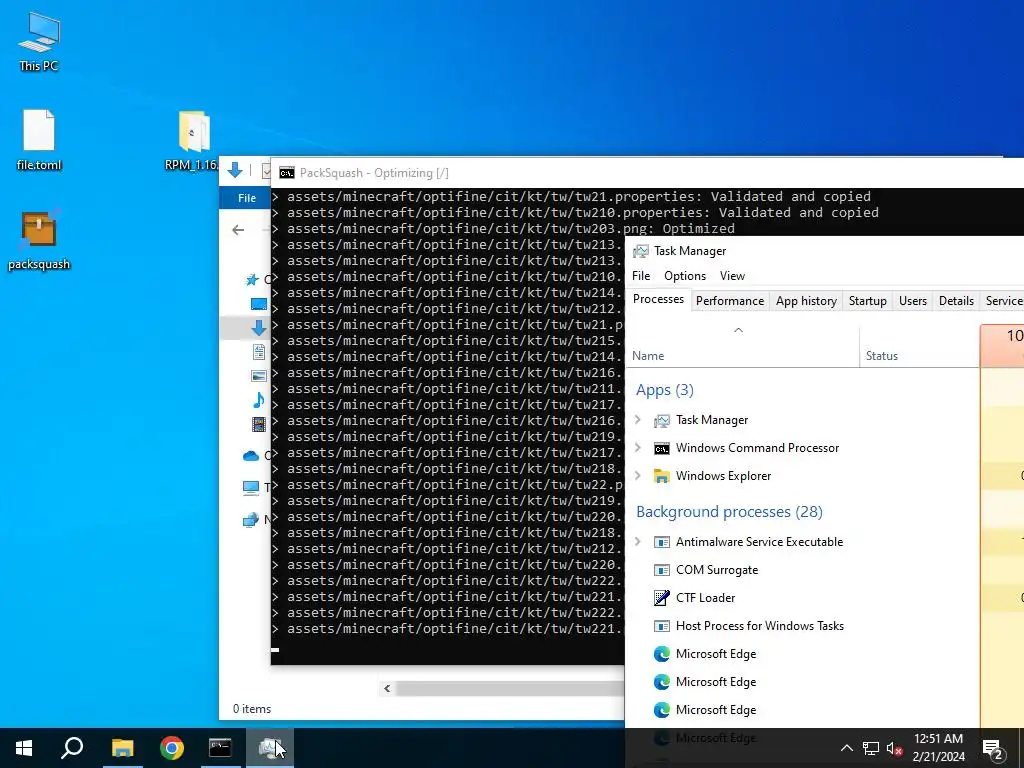
Task: Click the Background processes (28) header
Action: (x=729, y=512)
